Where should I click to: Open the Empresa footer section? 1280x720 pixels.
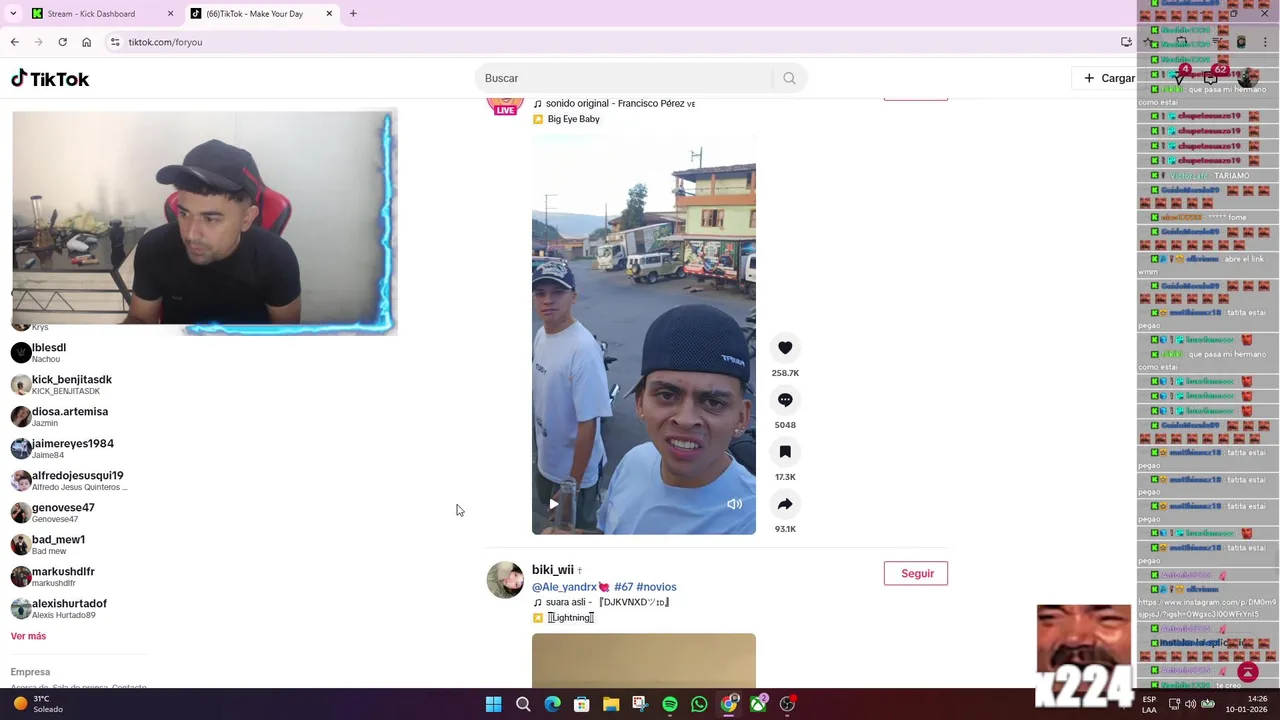[x=30, y=672]
